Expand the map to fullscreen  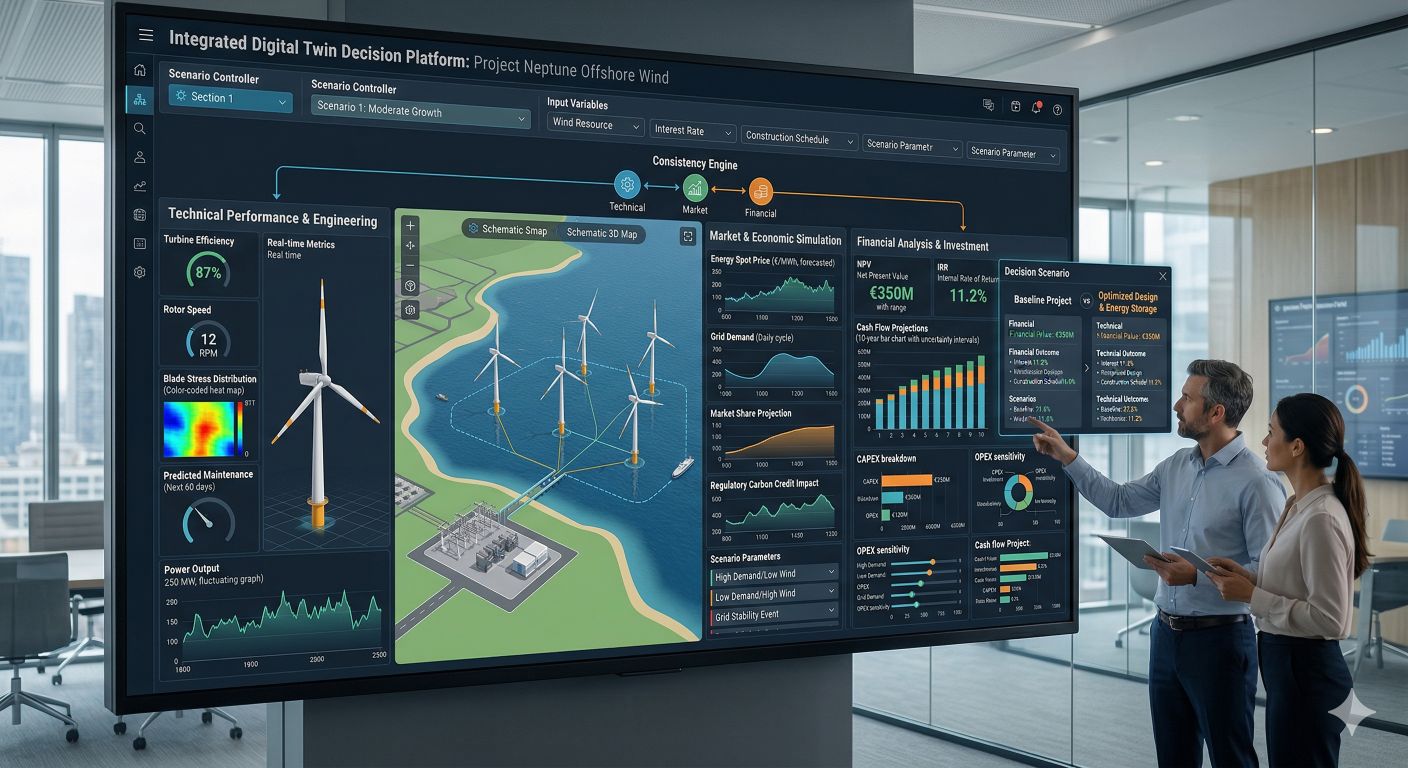pos(687,236)
